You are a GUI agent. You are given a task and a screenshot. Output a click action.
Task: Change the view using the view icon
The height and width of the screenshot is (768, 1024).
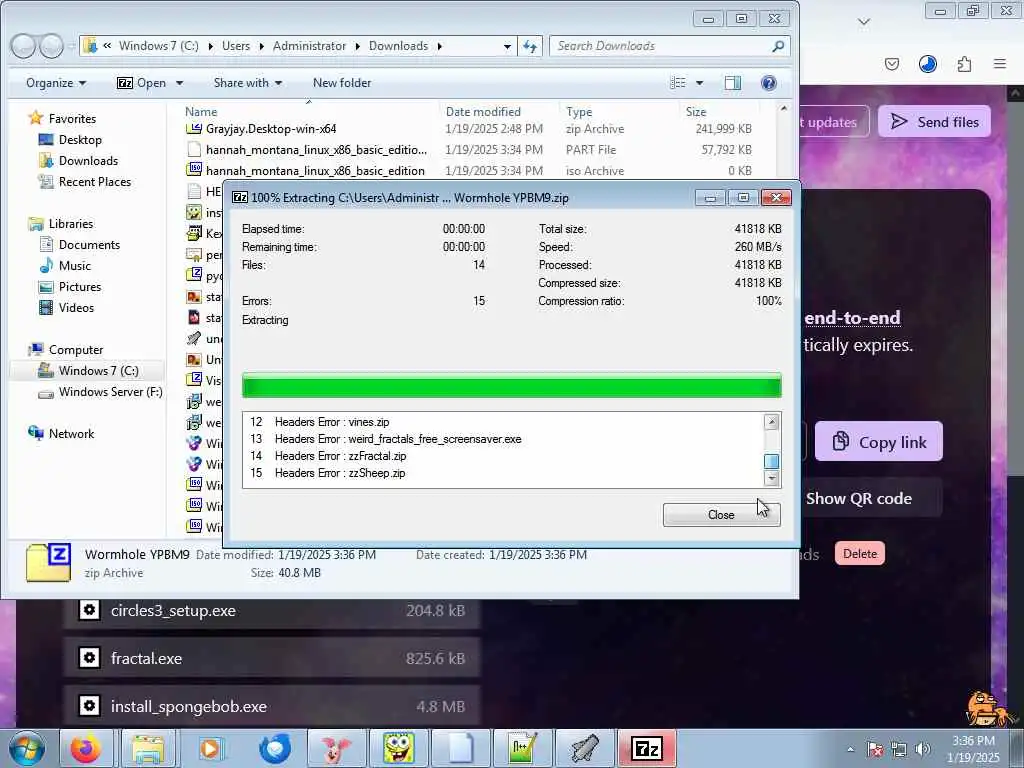679,83
